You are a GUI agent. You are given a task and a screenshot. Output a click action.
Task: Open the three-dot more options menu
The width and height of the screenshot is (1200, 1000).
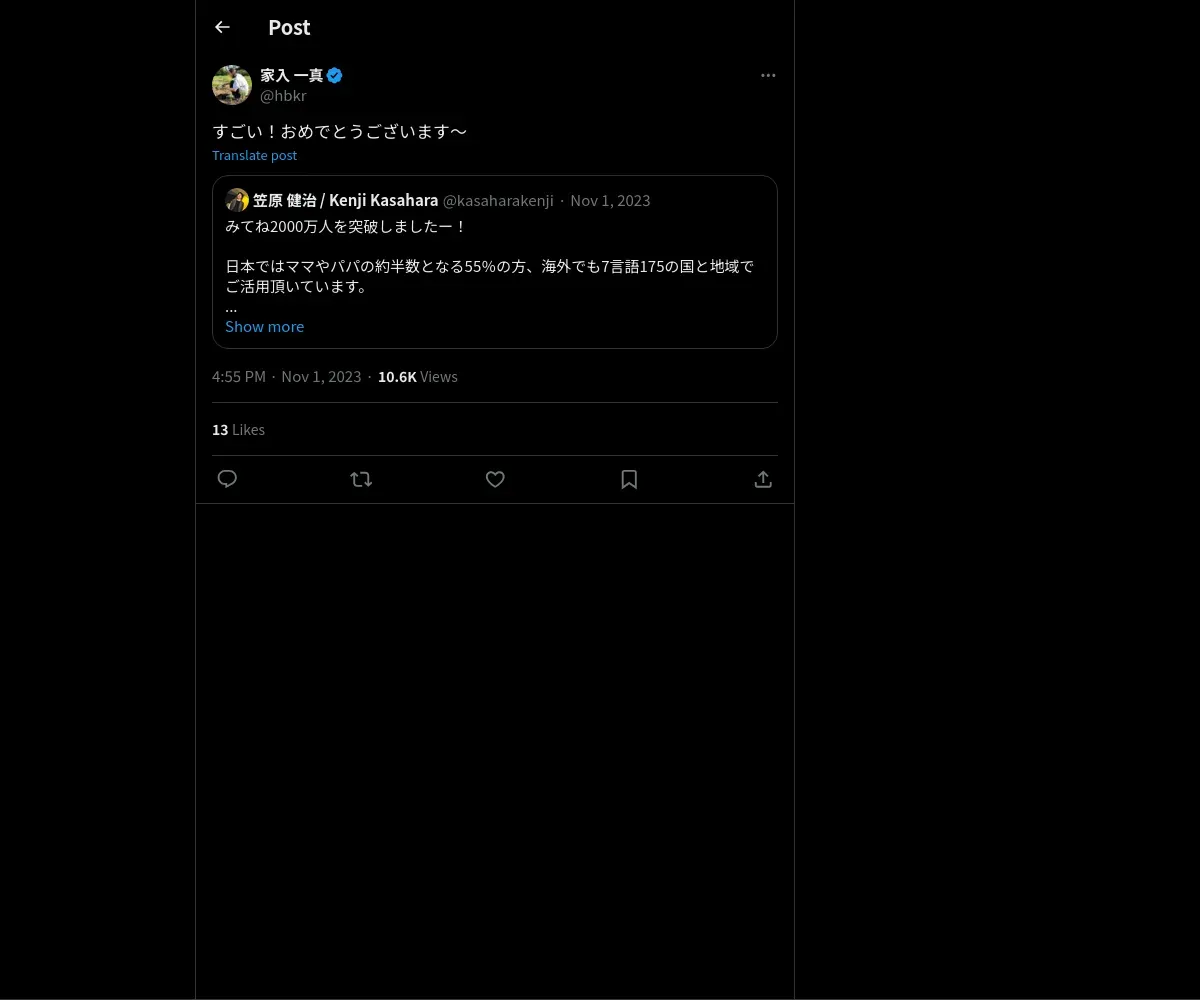tap(768, 75)
